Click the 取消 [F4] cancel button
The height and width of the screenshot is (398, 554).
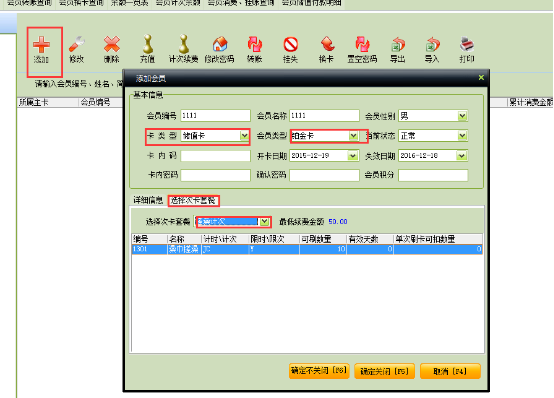click(450, 371)
